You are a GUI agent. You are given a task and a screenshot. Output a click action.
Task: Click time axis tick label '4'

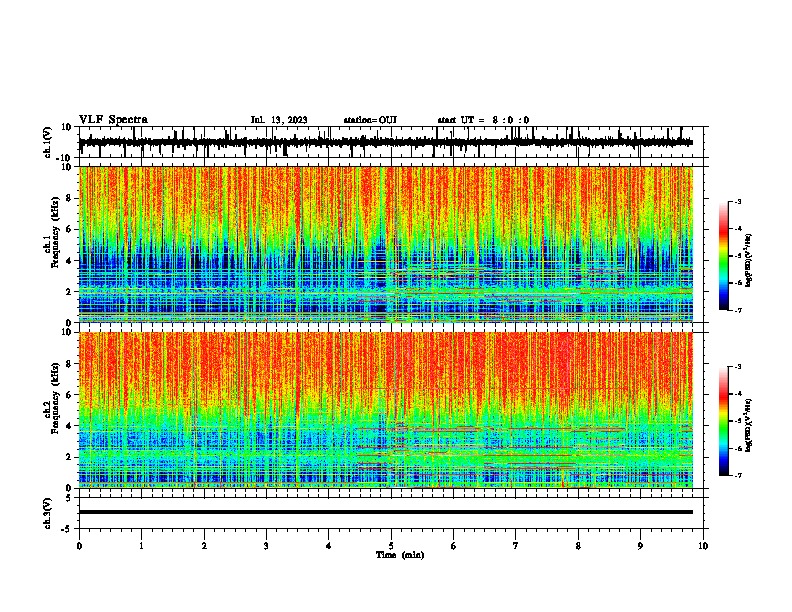click(329, 546)
